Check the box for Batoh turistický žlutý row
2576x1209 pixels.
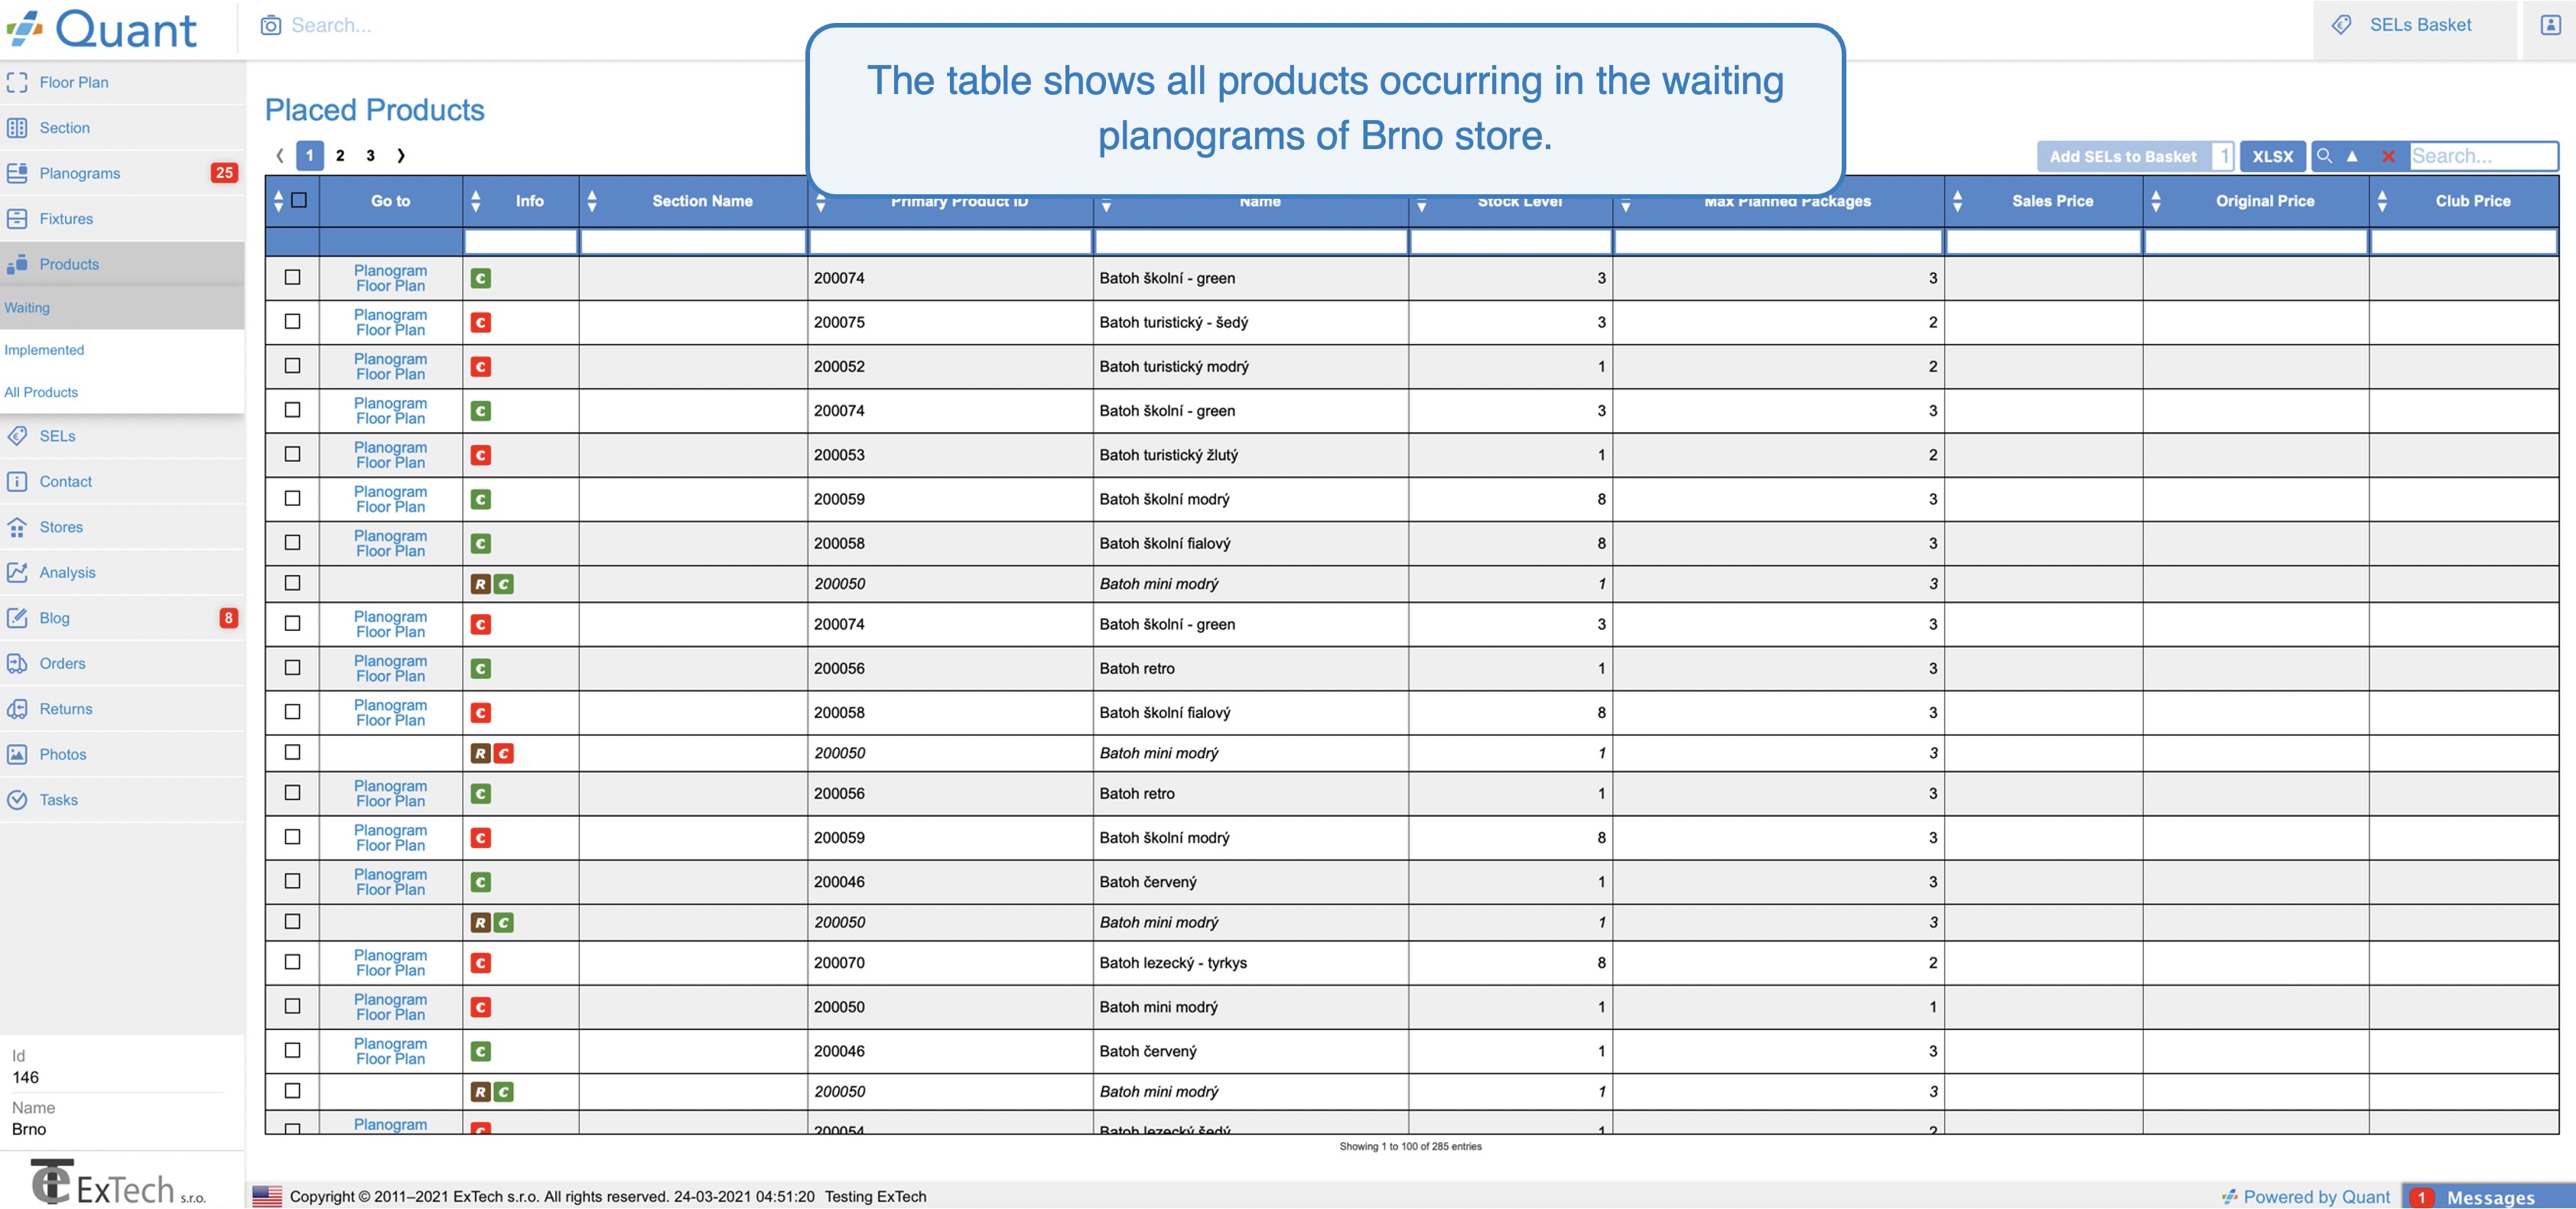pos(292,453)
